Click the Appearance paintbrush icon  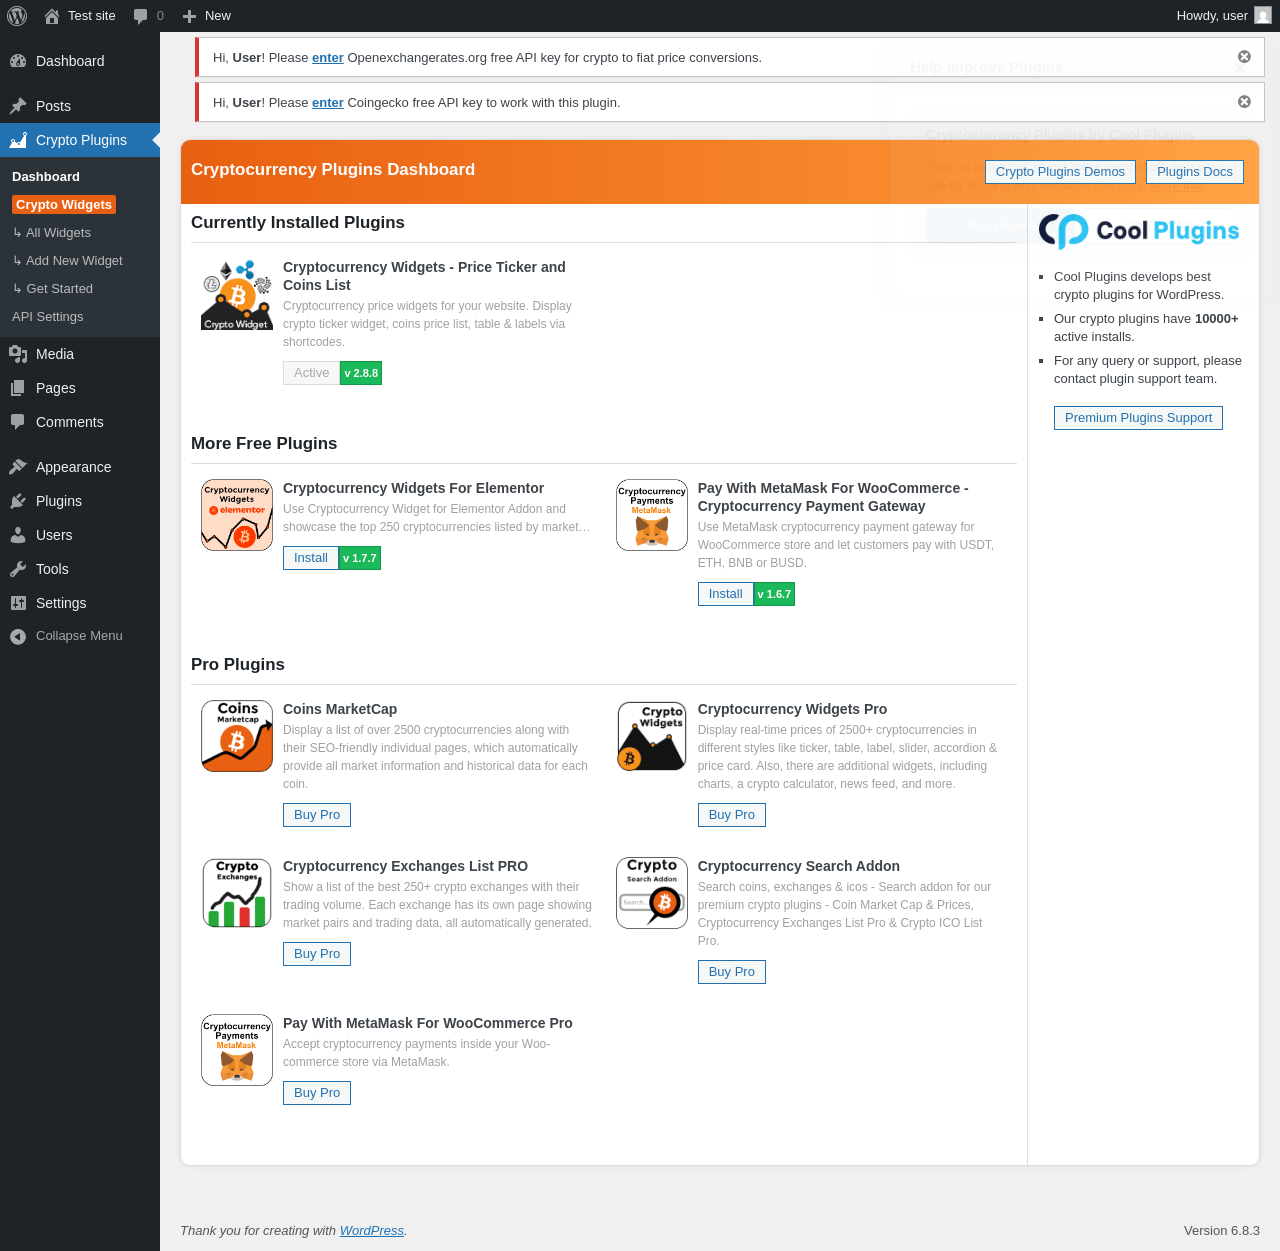pyautogui.click(x=18, y=467)
